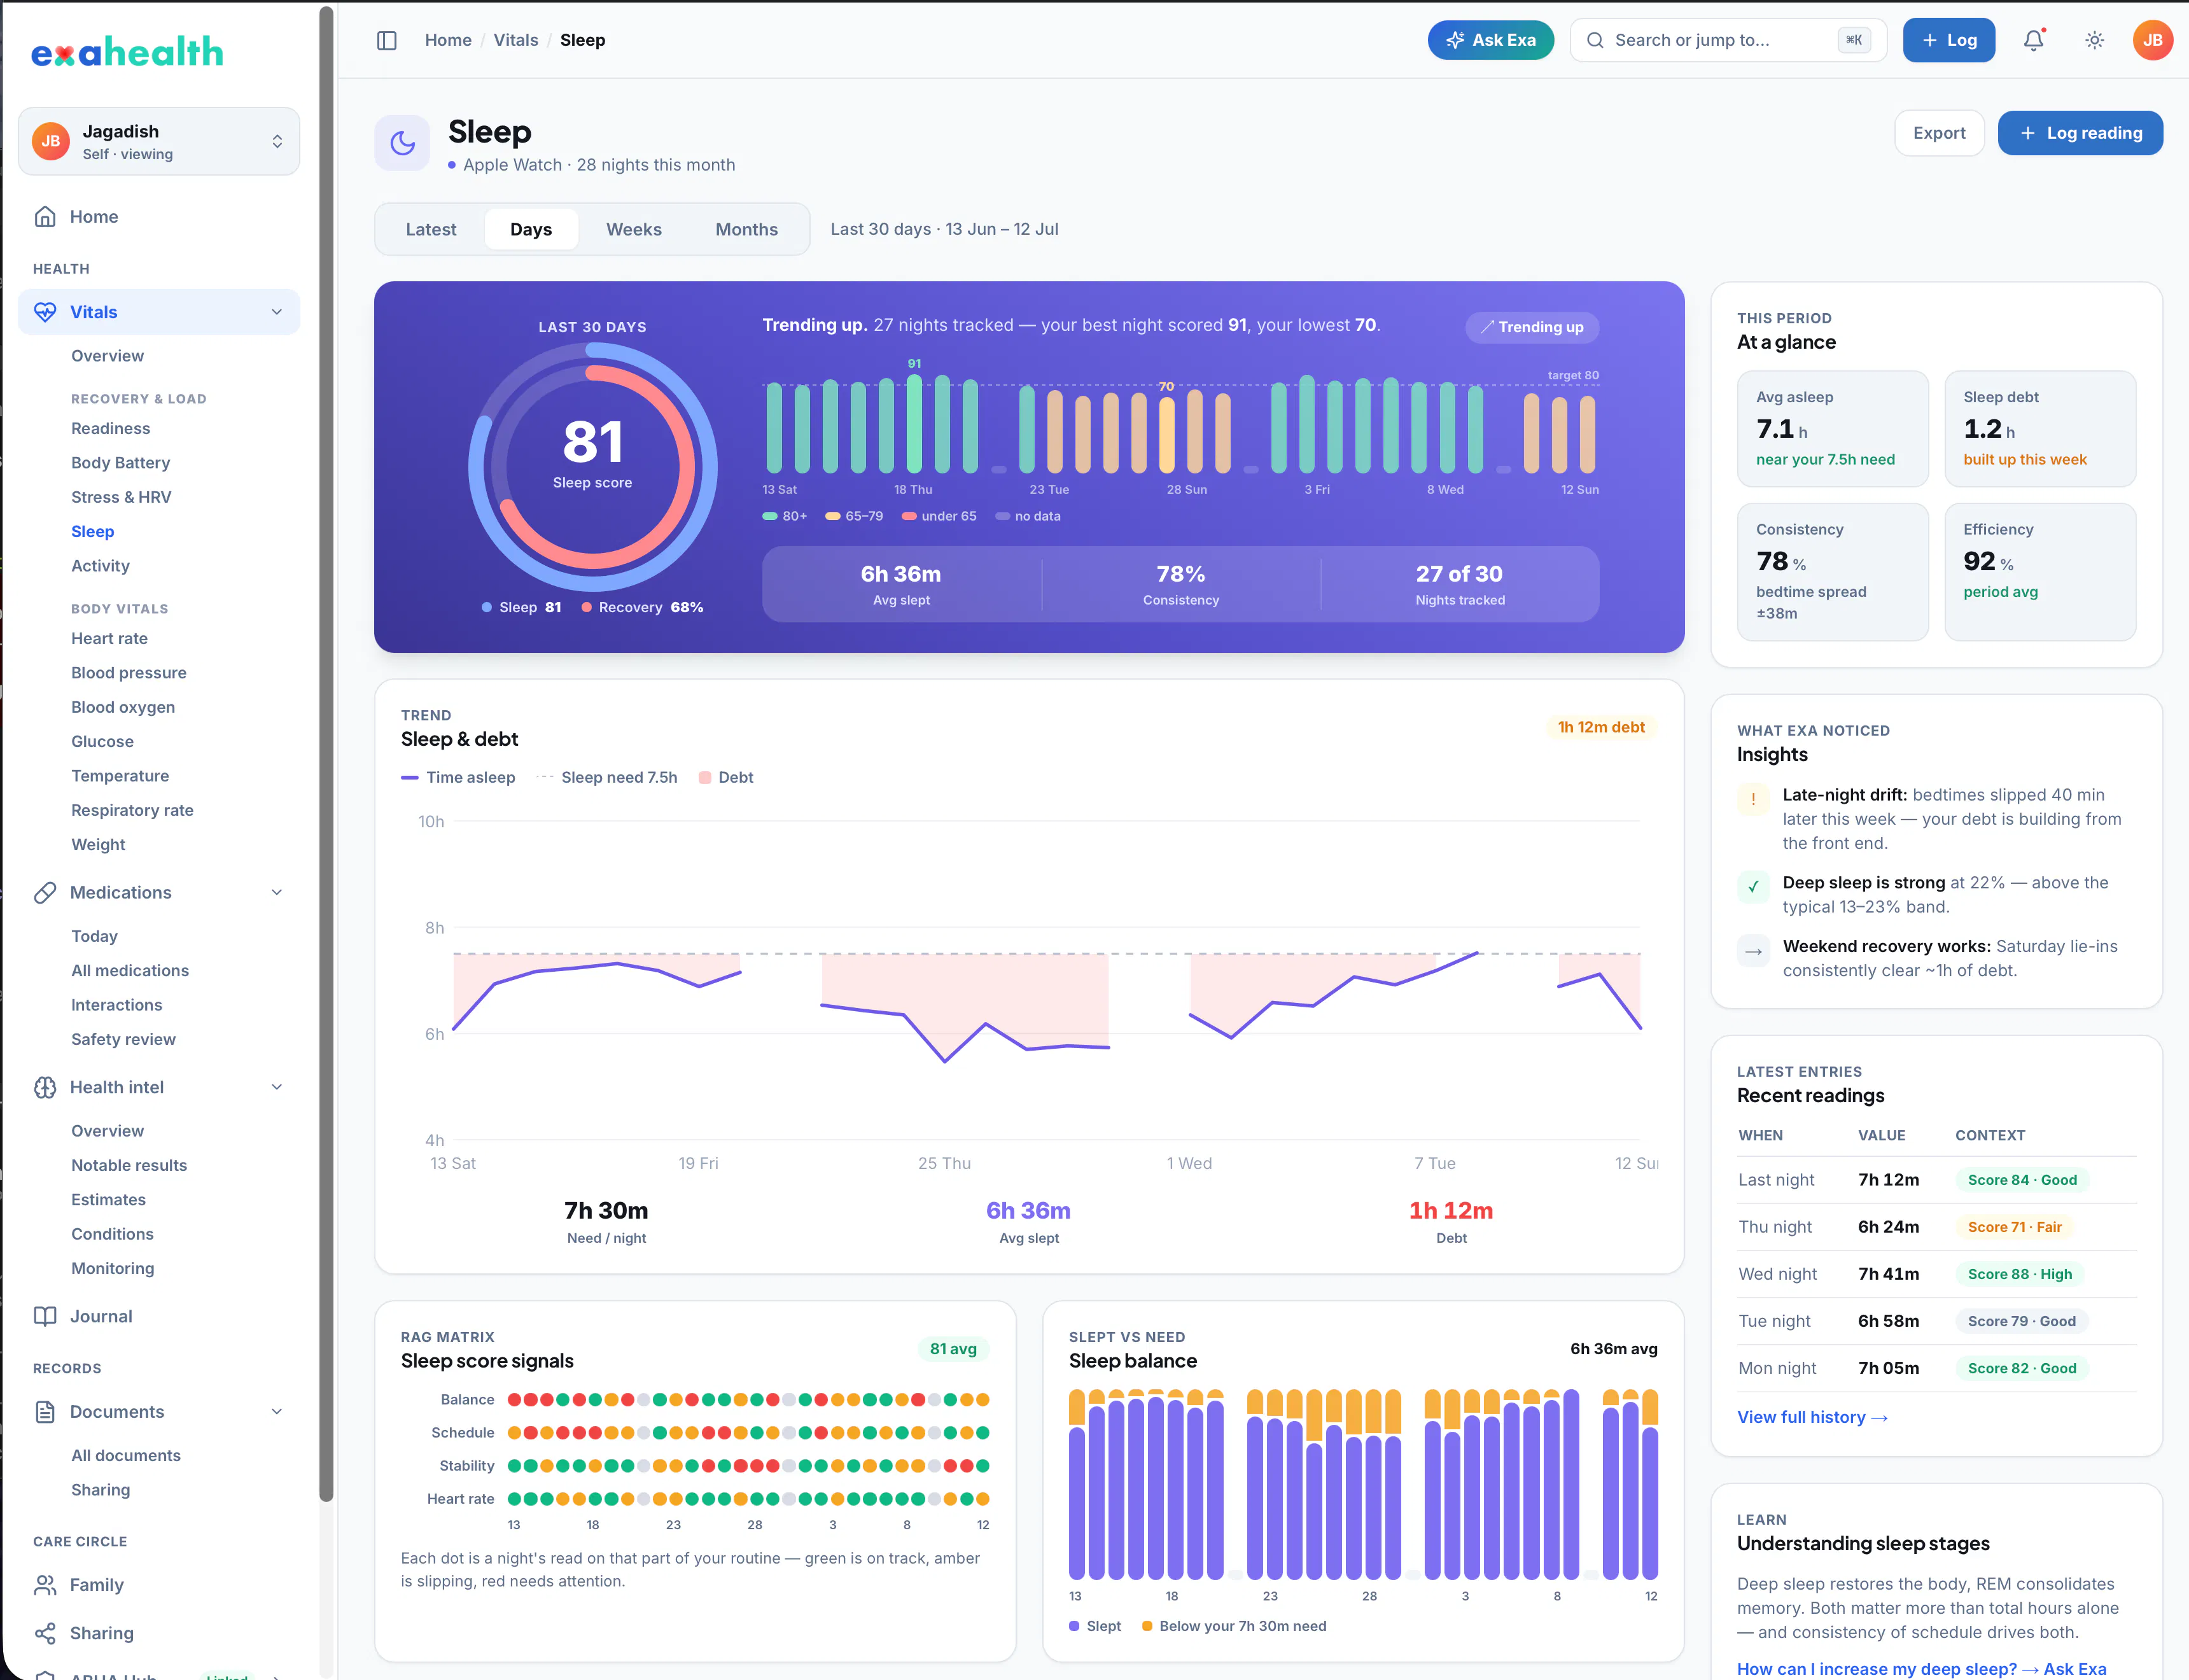The width and height of the screenshot is (2189, 1680).
Task: Click the Home breadcrumb link
Action: (448, 40)
